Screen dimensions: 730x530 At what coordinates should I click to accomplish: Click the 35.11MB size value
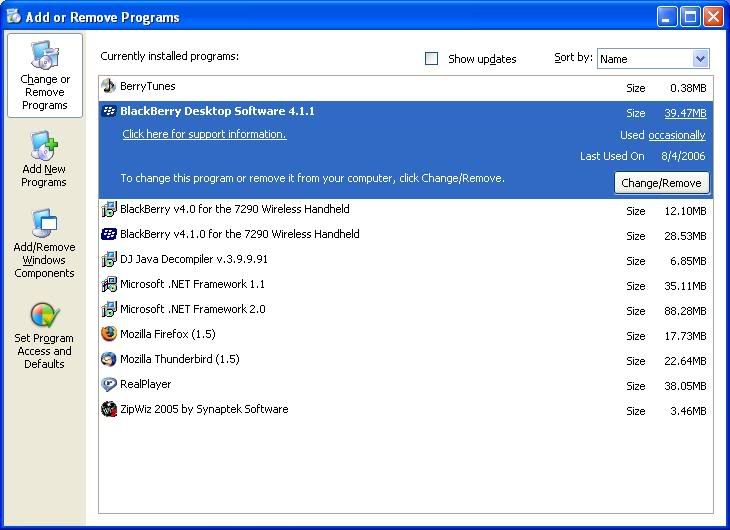click(685, 286)
